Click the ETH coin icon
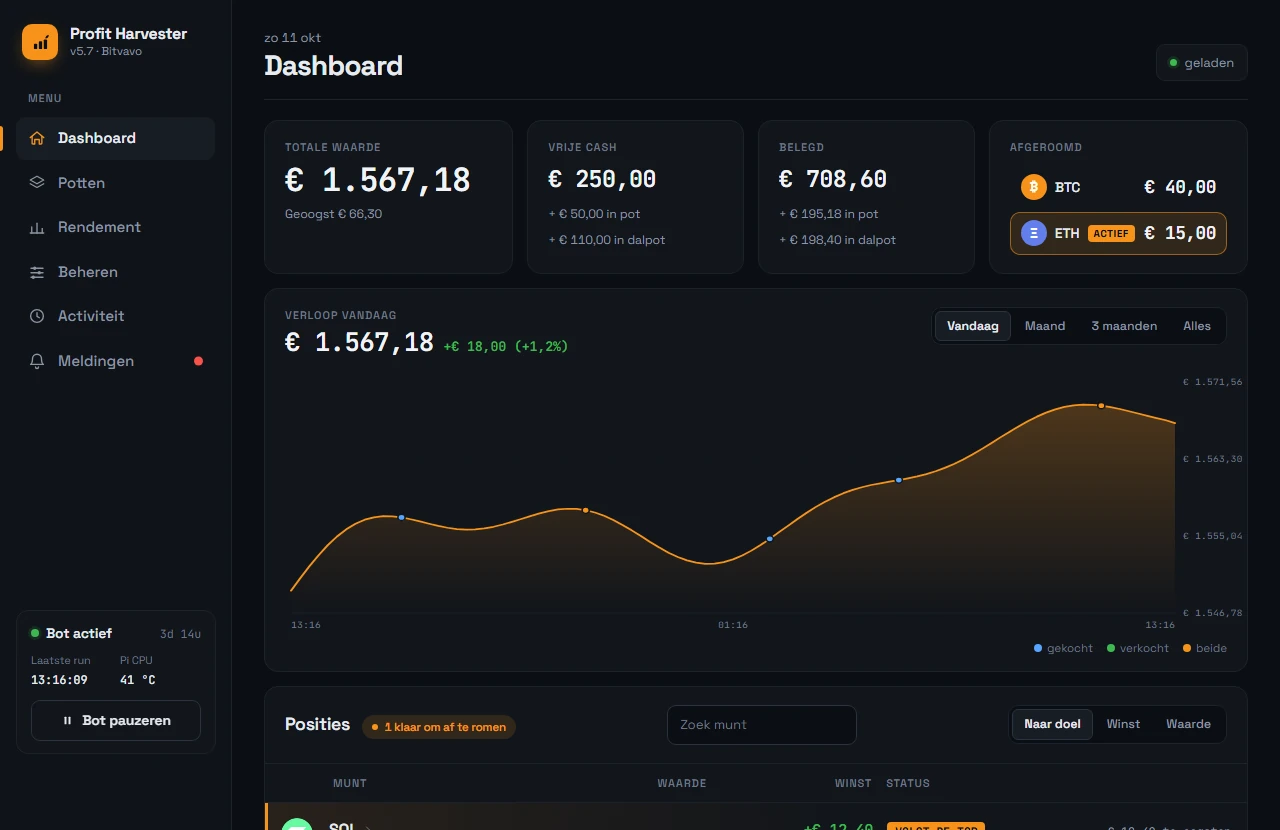Image resolution: width=1280 pixels, height=830 pixels. [1033, 233]
